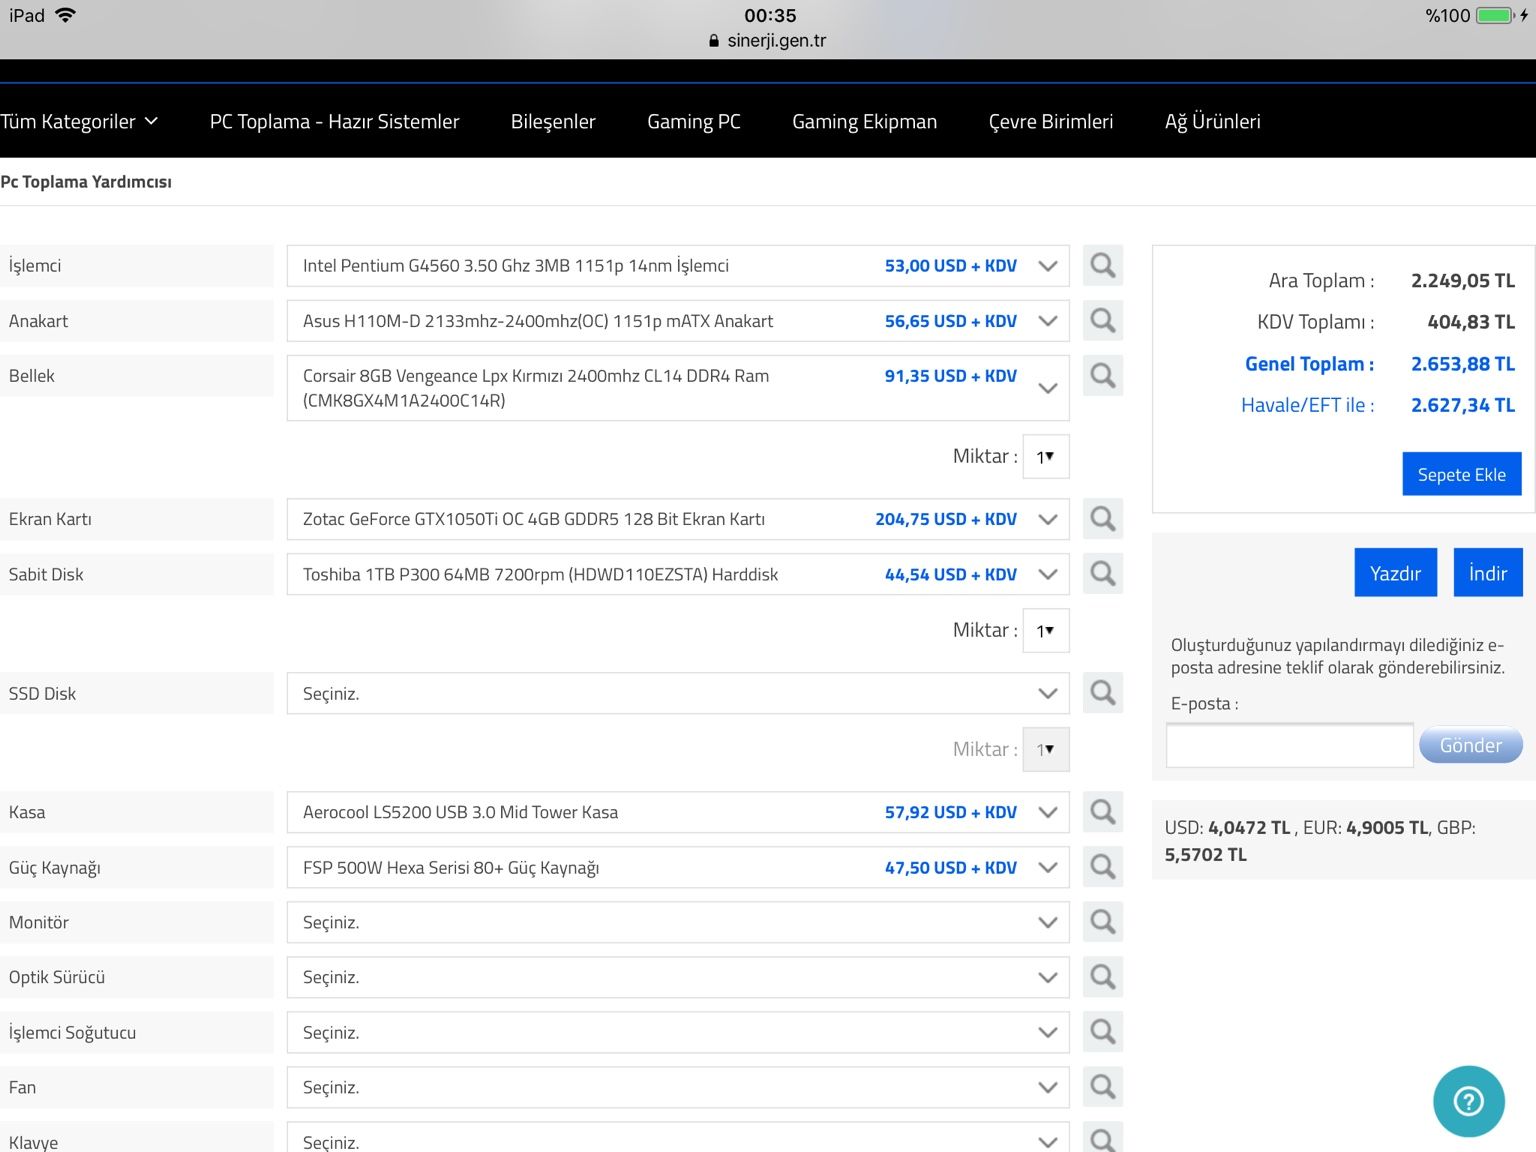Open the Tüm Kategoriler menu
This screenshot has width=1536, height=1152.
(x=79, y=121)
